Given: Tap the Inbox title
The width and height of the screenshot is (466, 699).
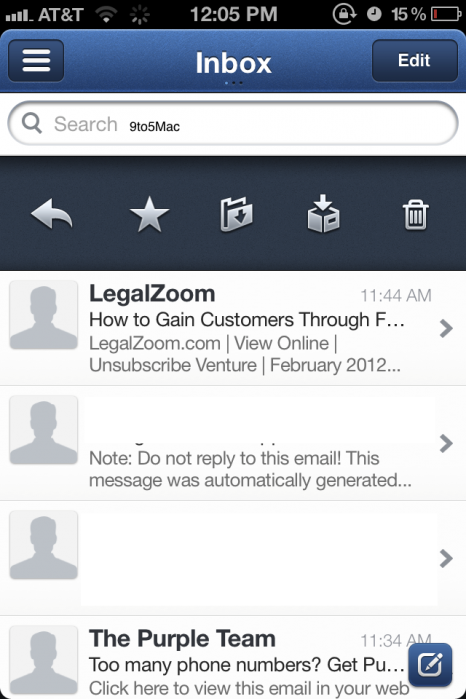Looking at the screenshot, I should click(233, 62).
